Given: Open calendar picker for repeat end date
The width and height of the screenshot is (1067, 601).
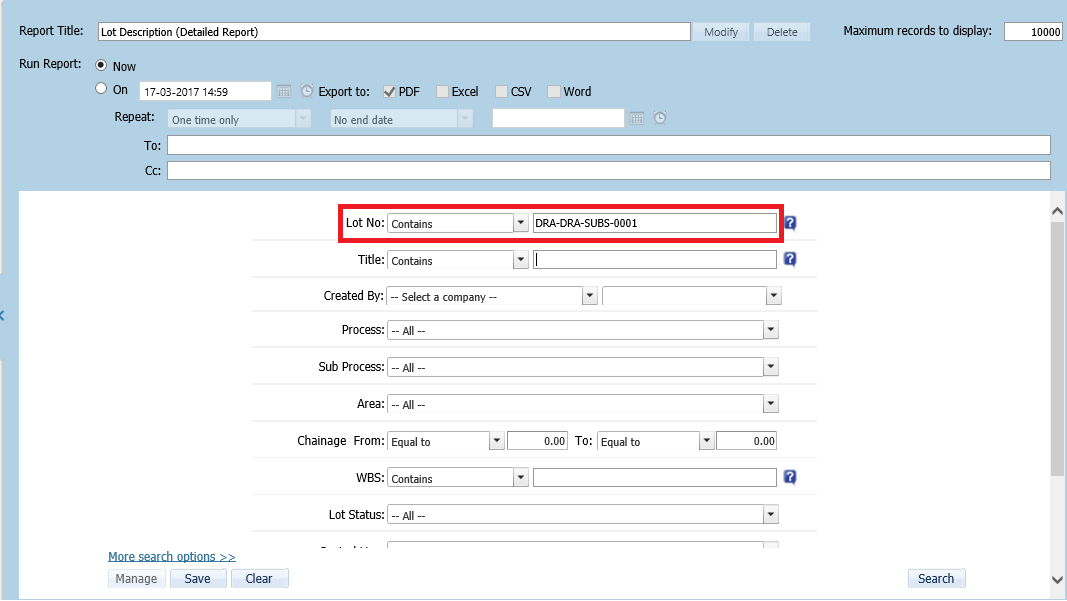Looking at the screenshot, I should (x=636, y=118).
